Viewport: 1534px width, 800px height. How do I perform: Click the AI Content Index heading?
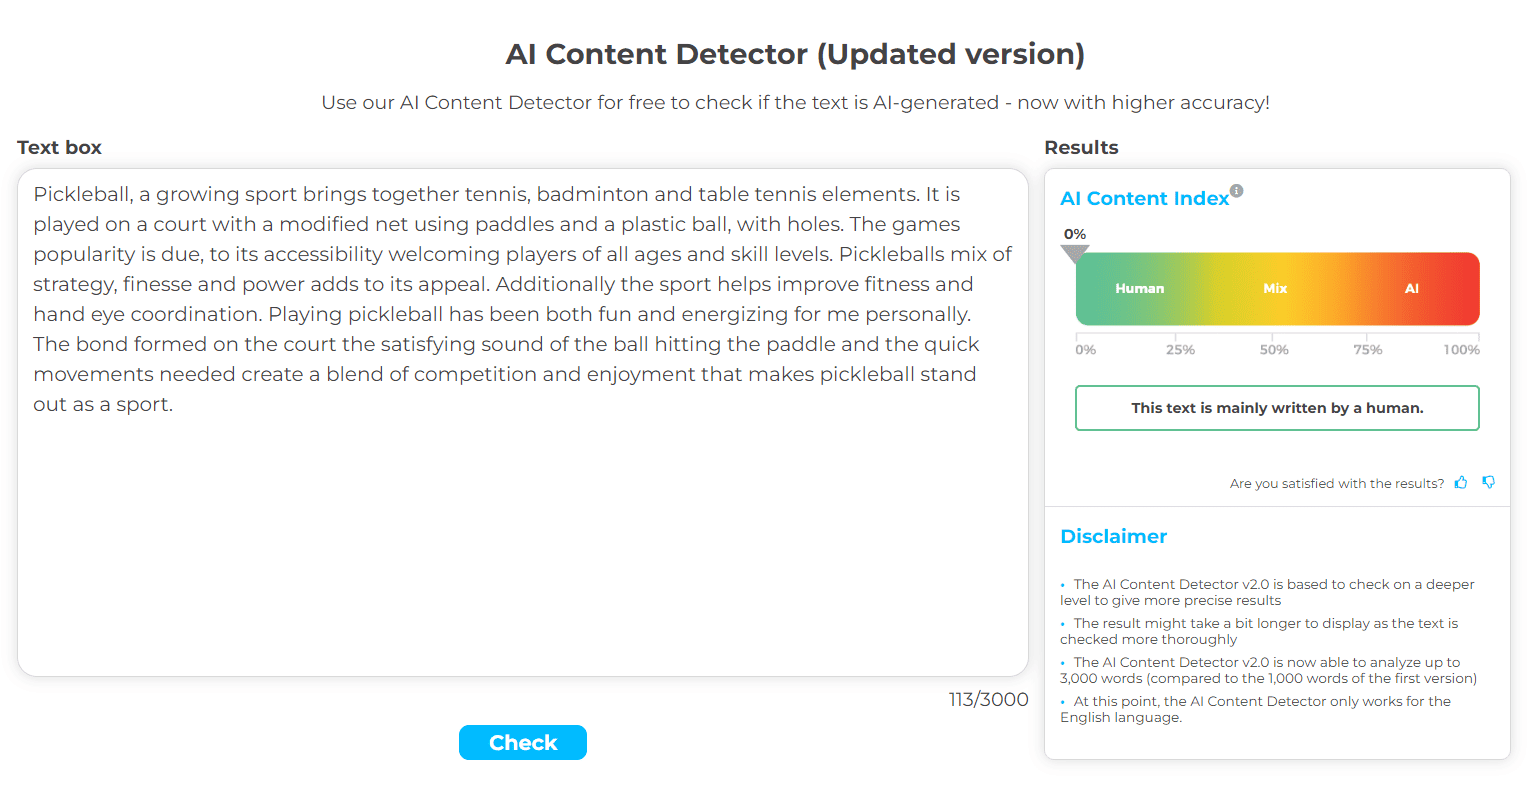click(x=1144, y=199)
